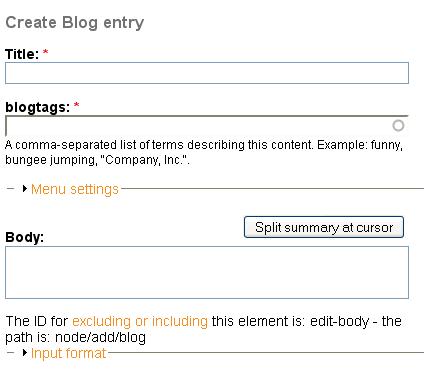Image resolution: width=426 pixels, height=371 pixels.
Task: Click the Split summary at cursor button
Action: (x=324, y=227)
